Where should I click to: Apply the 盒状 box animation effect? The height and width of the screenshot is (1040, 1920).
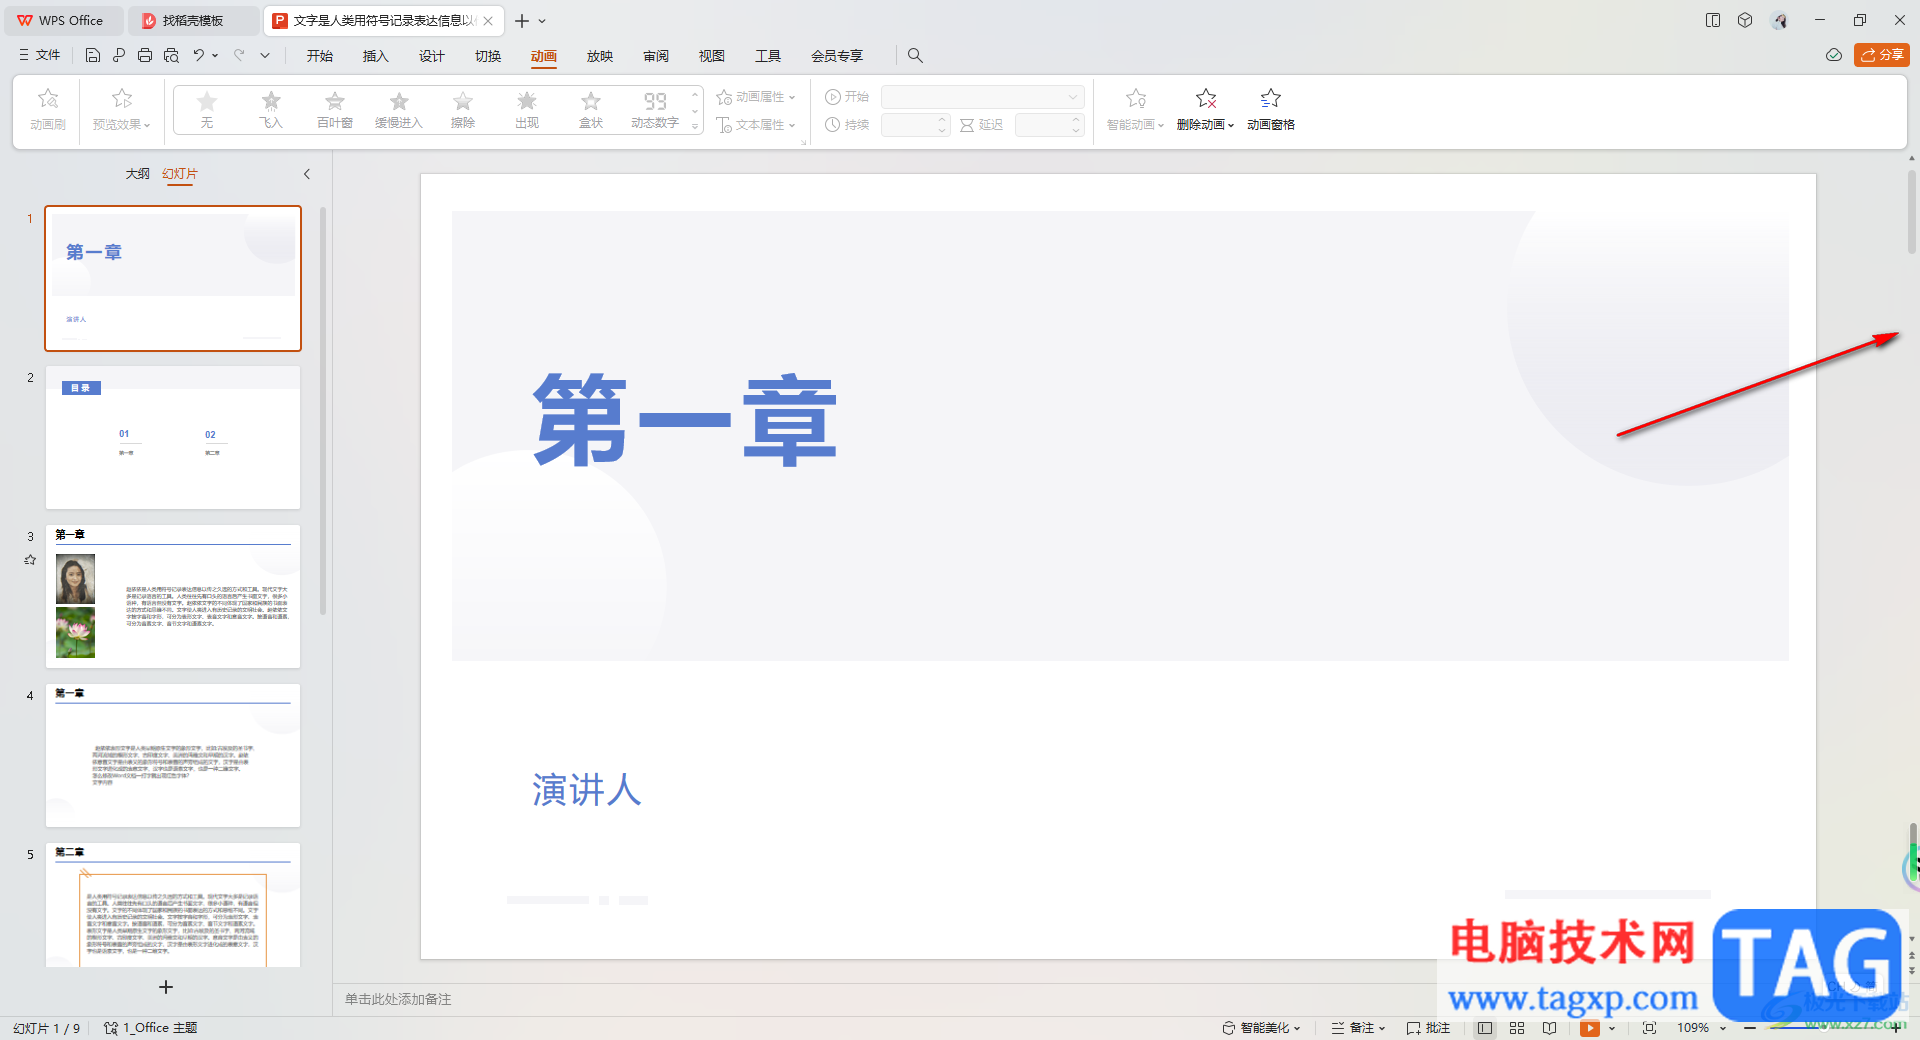(x=591, y=109)
